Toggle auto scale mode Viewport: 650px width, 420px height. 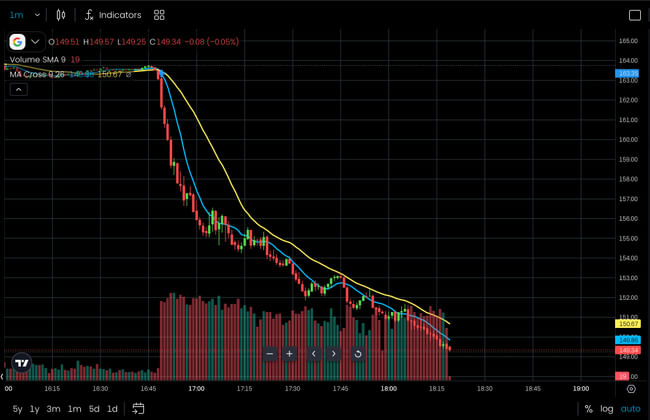pos(630,409)
